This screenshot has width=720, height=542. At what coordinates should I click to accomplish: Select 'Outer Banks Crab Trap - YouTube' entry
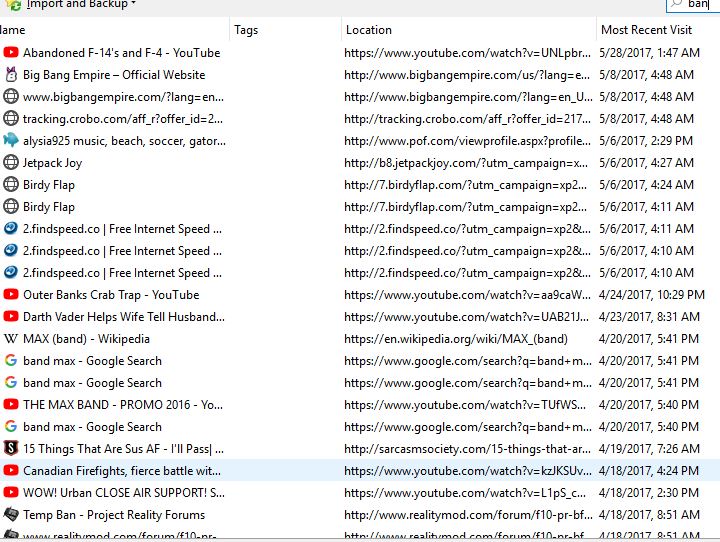click(111, 295)
